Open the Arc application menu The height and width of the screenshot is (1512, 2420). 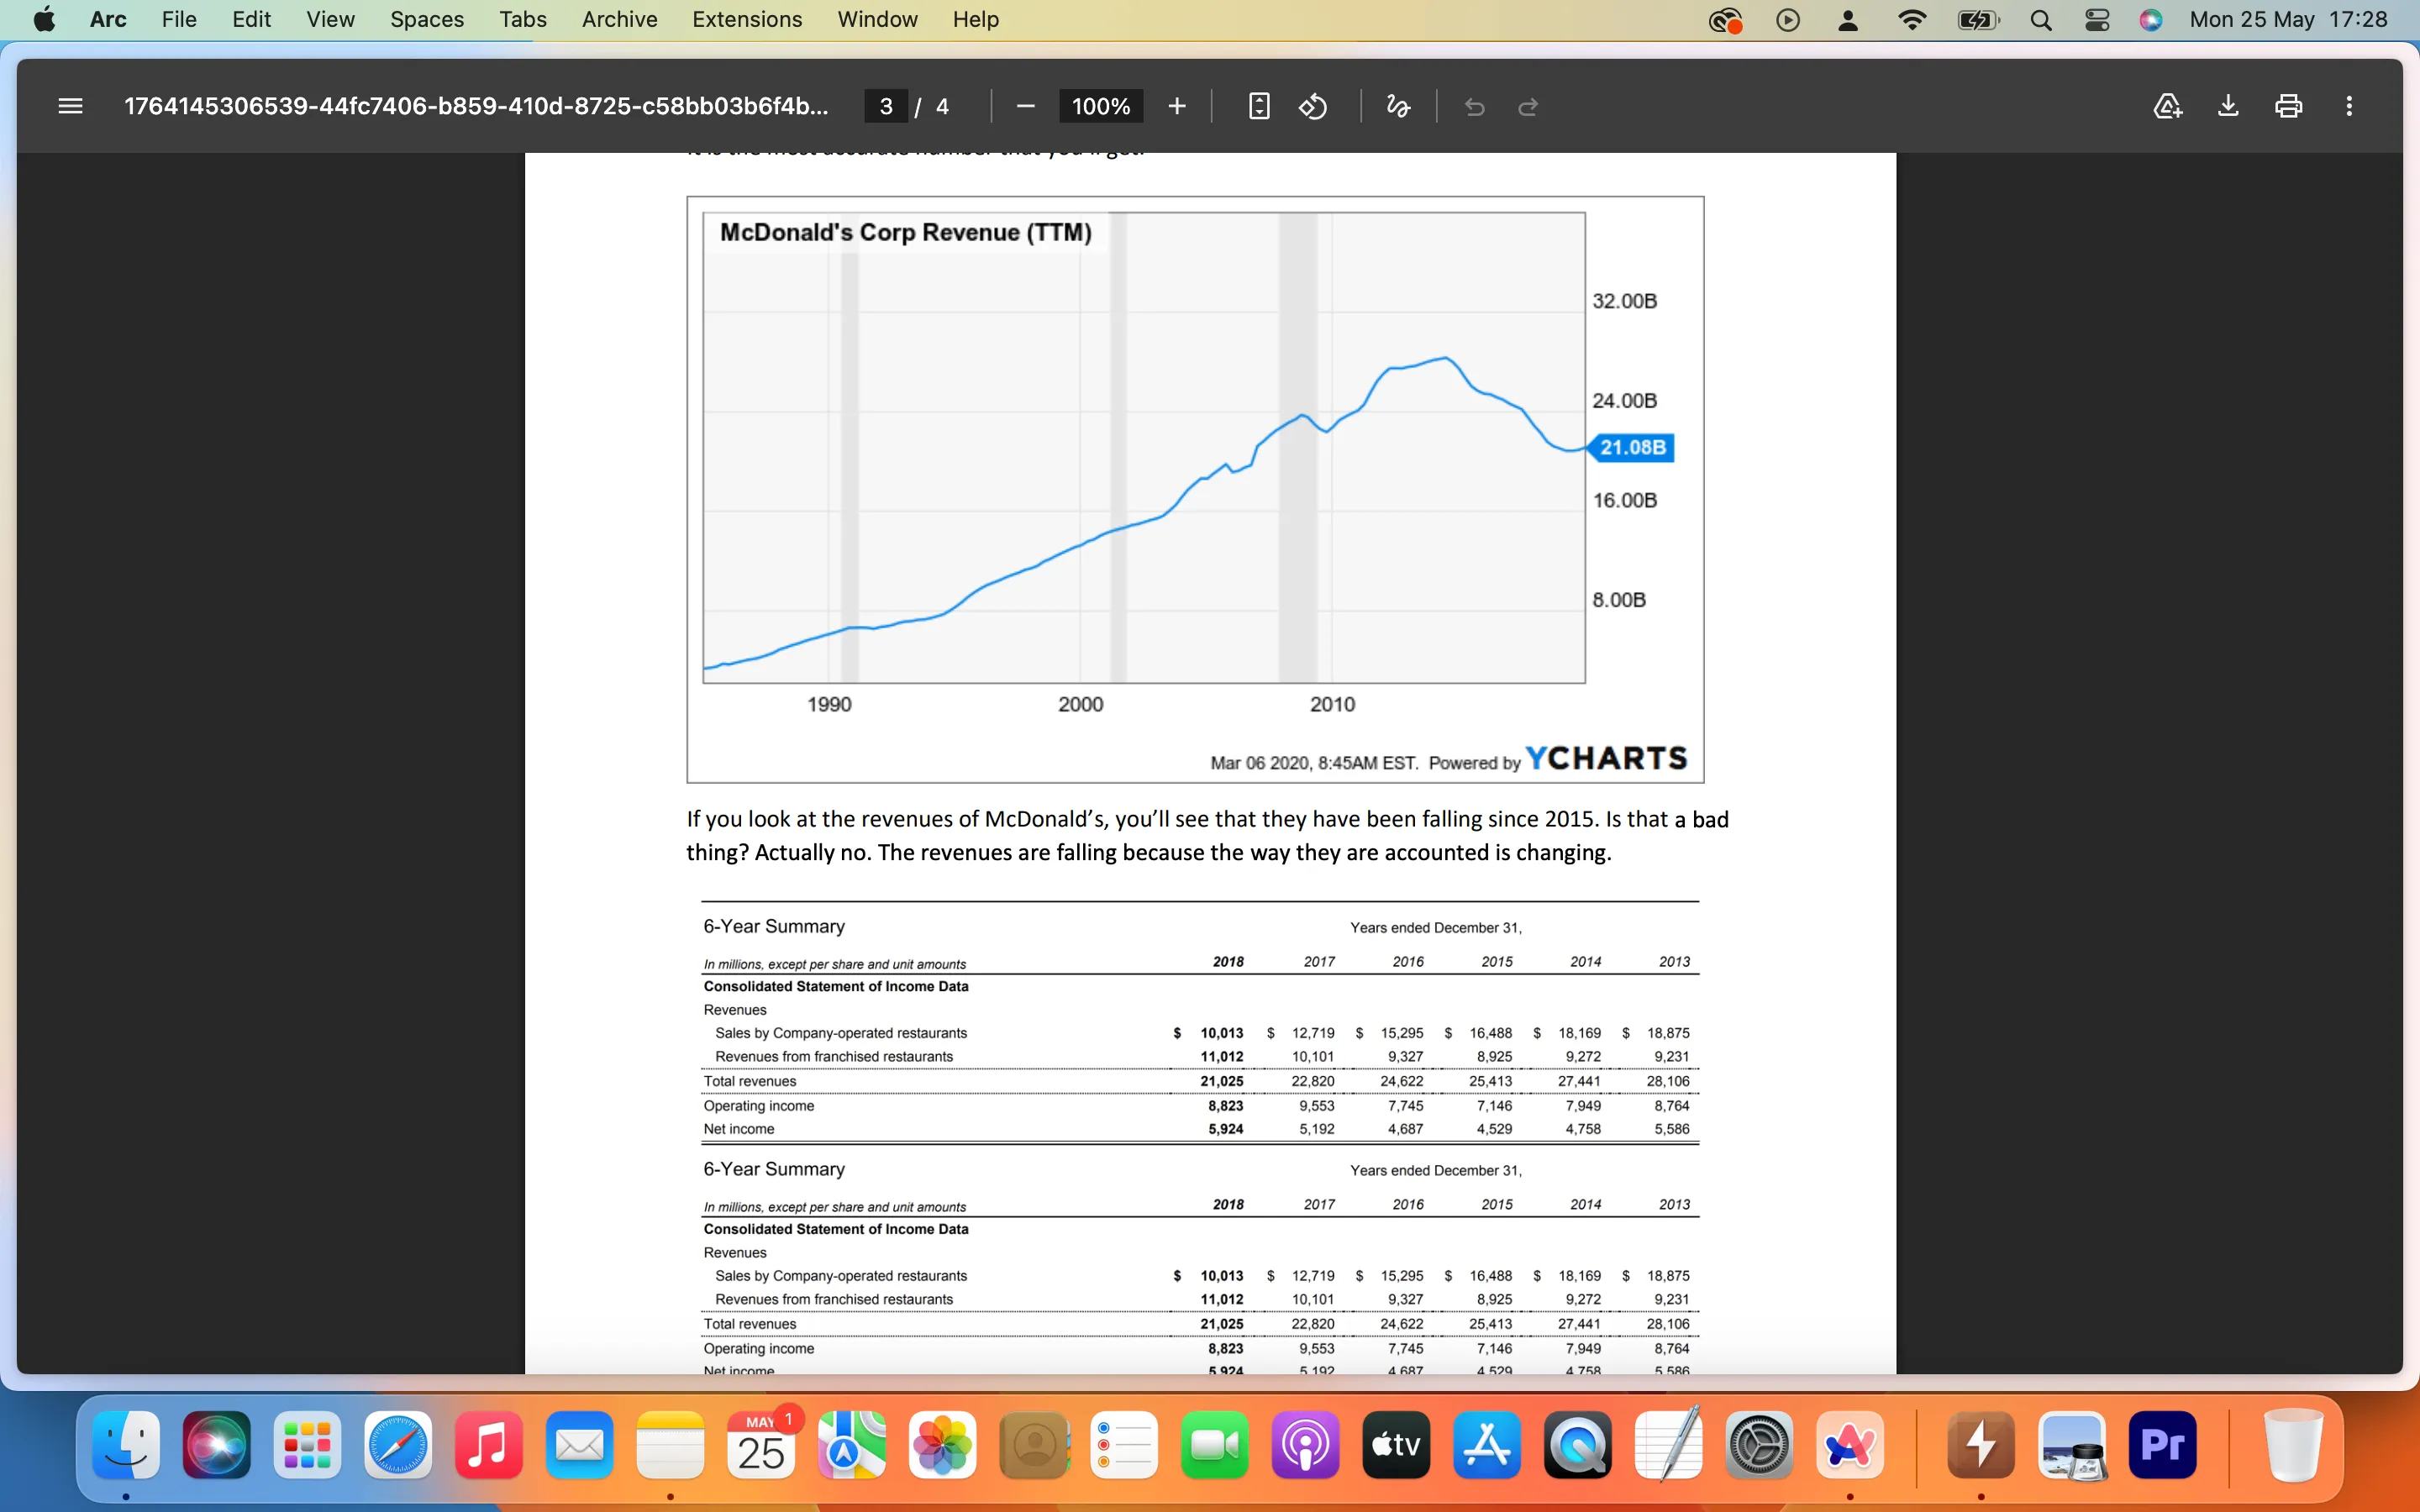pyautogui.click(x=108, y=19)
